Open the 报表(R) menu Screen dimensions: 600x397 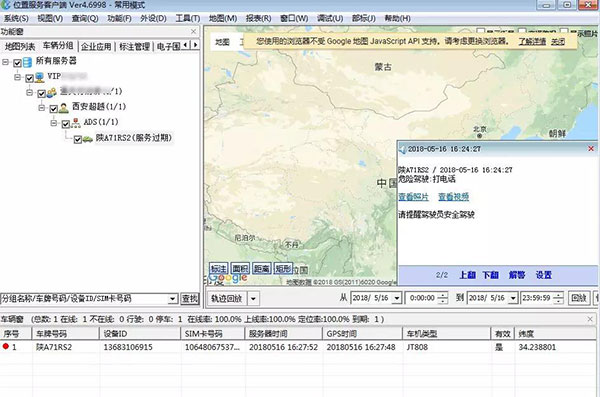[258, 18]
